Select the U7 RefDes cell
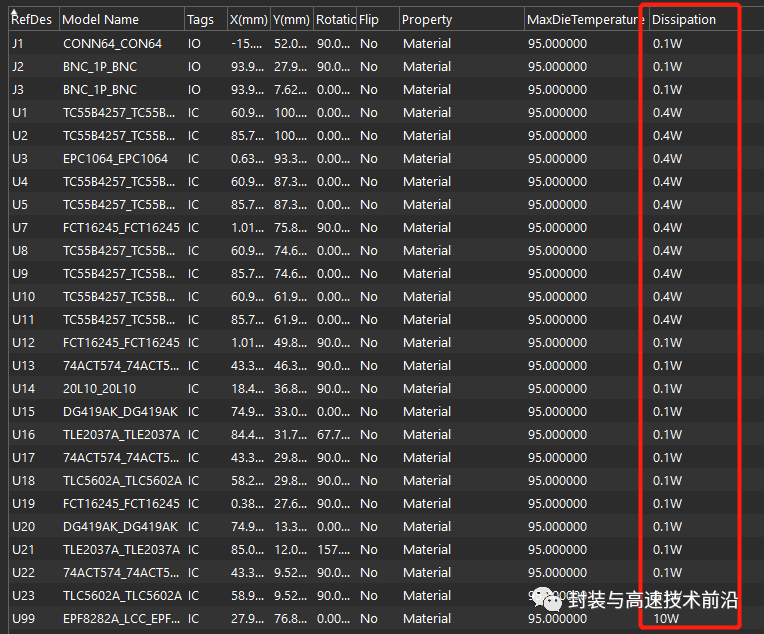The width and height of the screenshot is (764, 634). click(x=20, y=228)
